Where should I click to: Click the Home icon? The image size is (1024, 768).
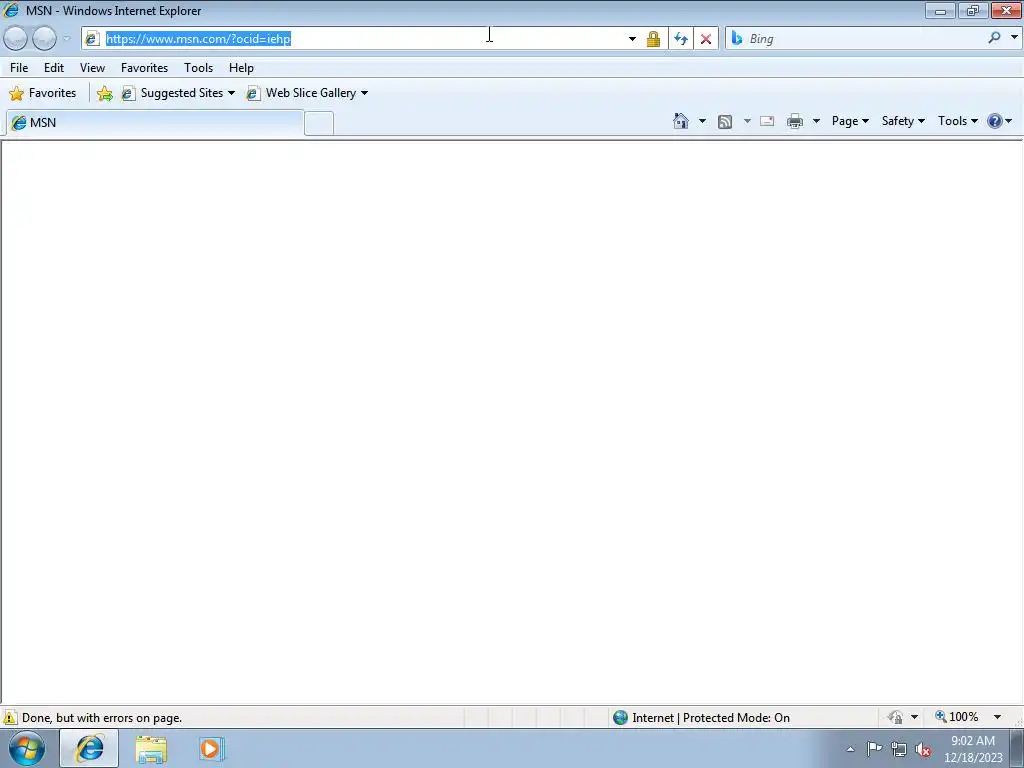pyautogui.click(x=681, y=121)
